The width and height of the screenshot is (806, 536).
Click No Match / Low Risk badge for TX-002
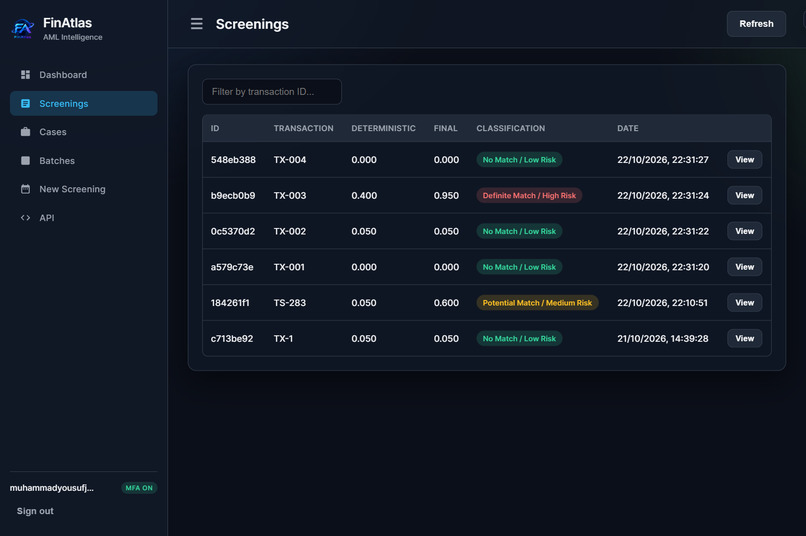click(x=519, y=231)
